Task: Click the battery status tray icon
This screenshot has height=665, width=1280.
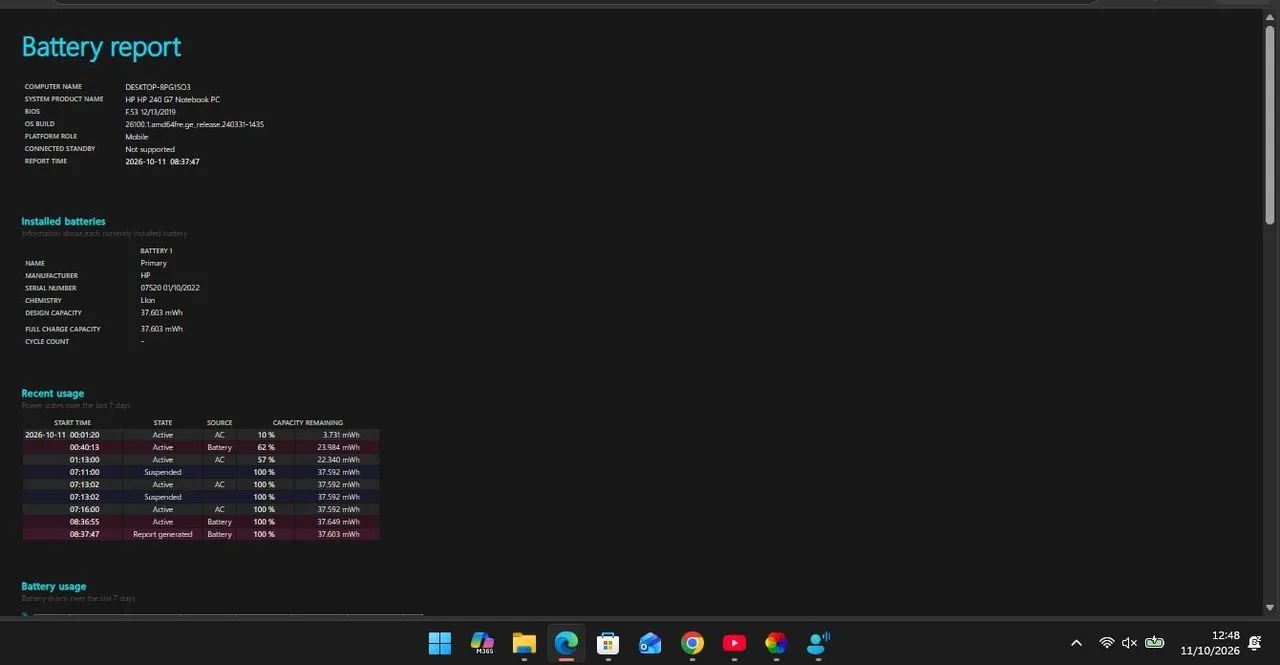Action: point(1155,643)
